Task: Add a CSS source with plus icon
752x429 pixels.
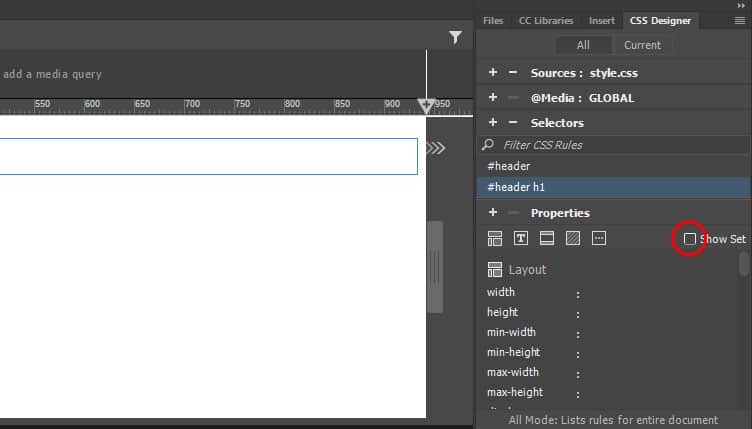Action: click(493, 72)
